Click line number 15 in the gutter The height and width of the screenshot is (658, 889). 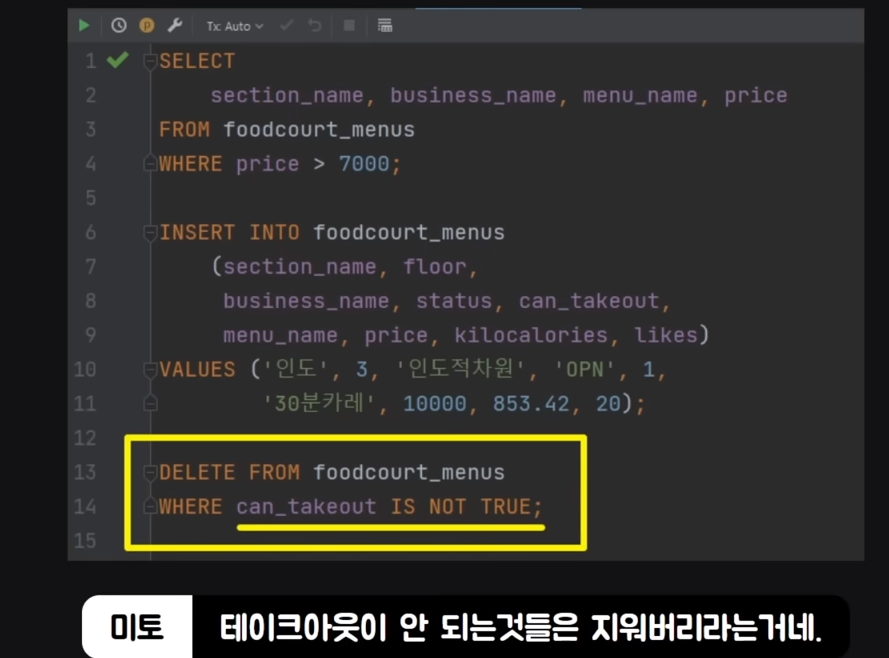pos(85,541)
